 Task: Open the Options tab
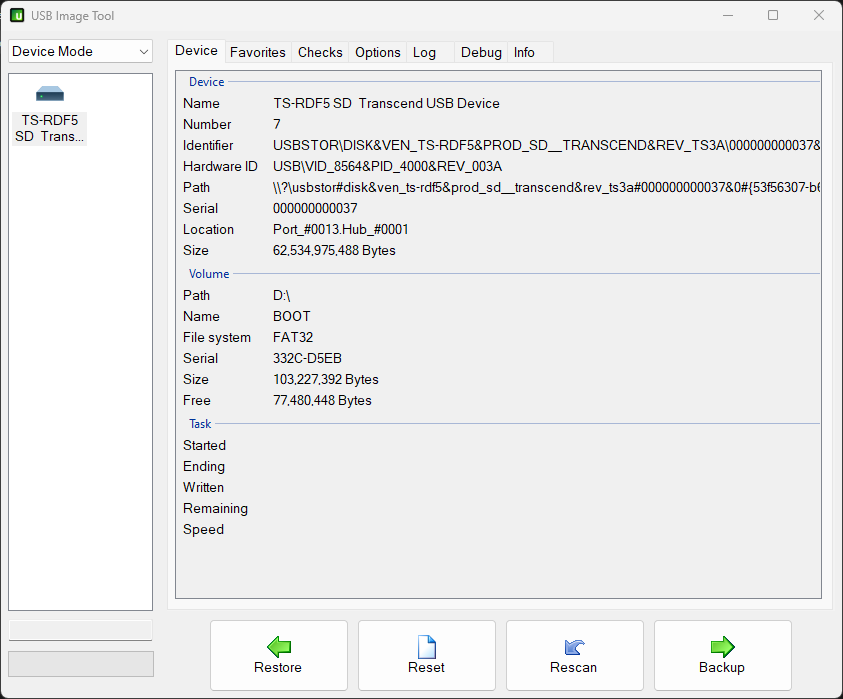pyautogui.click(x=377, y=52)
